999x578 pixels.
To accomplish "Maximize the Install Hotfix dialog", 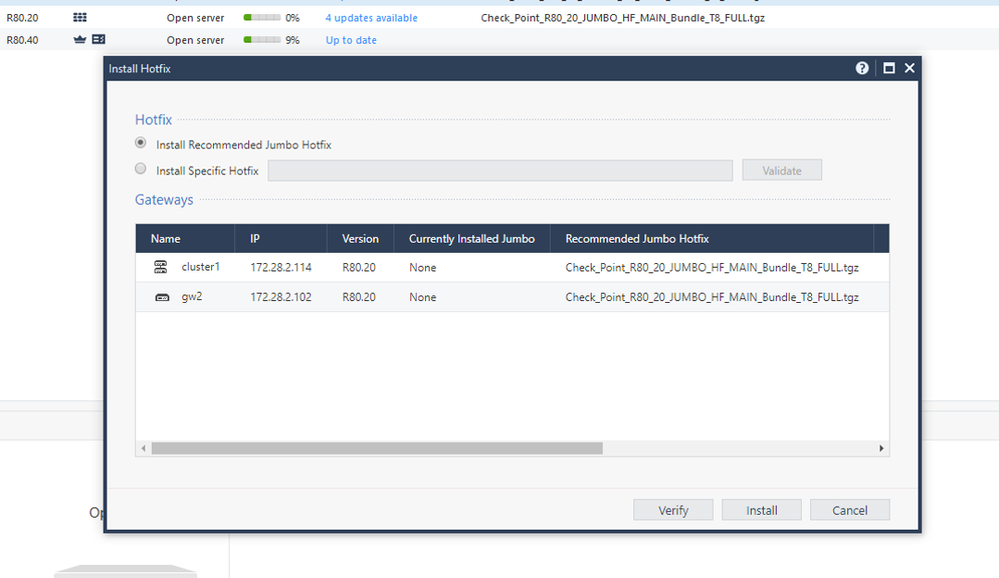I will coord(889,68).
